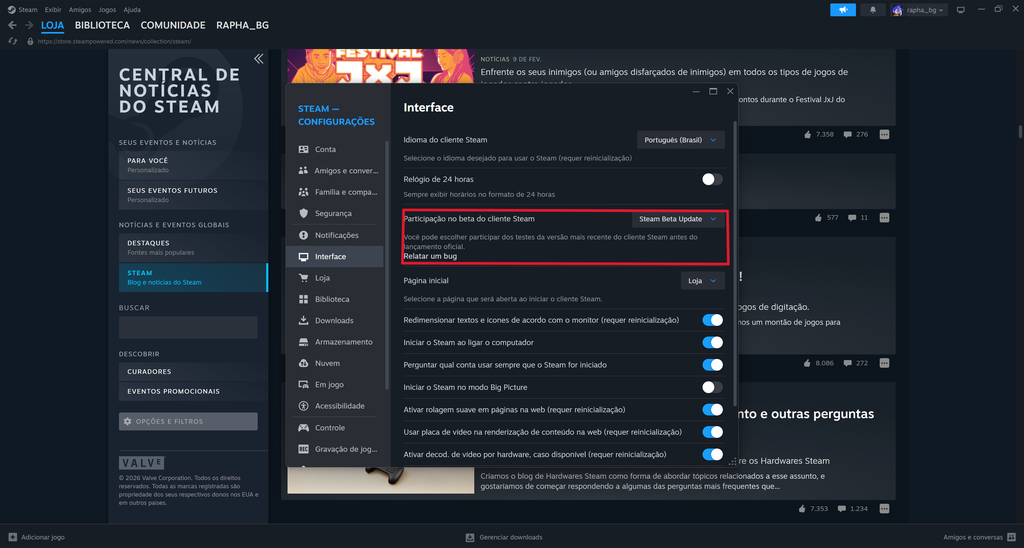This screenshot has width=1024, height=548.
Task: Enable the Relógio de 24 horas toggle
Action: (x=712, y=179)
